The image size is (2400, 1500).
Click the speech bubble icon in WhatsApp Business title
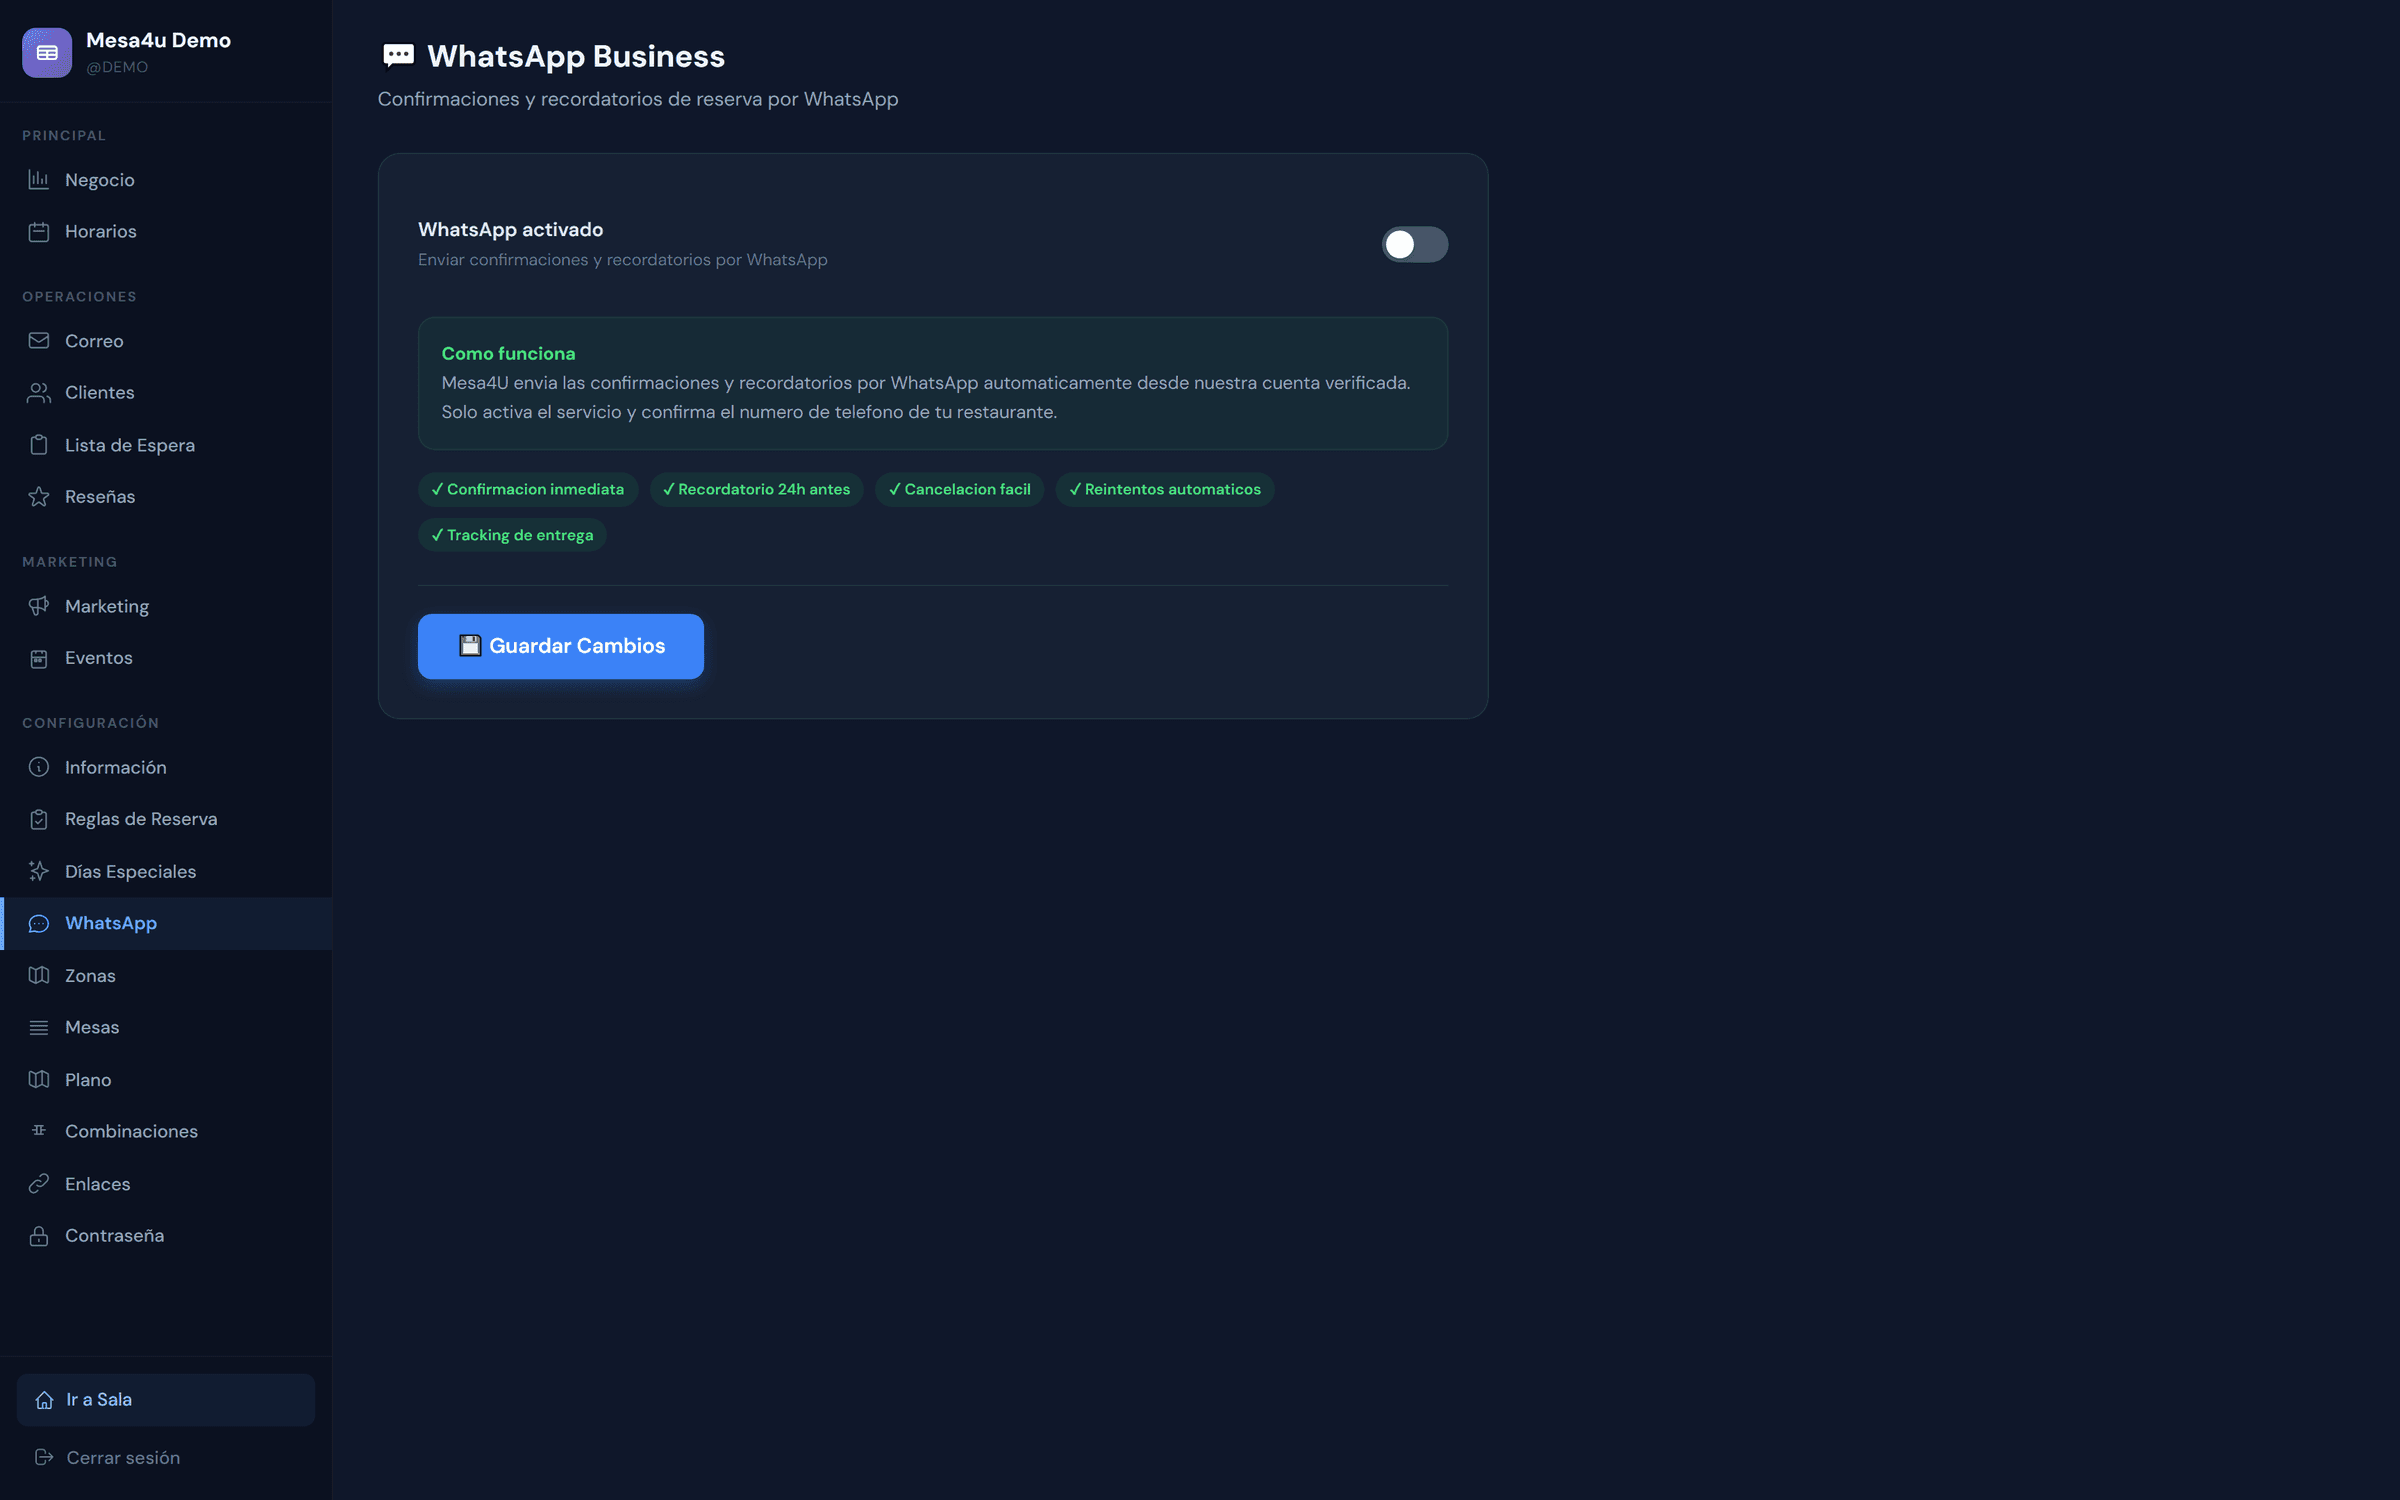coord(398,56)
